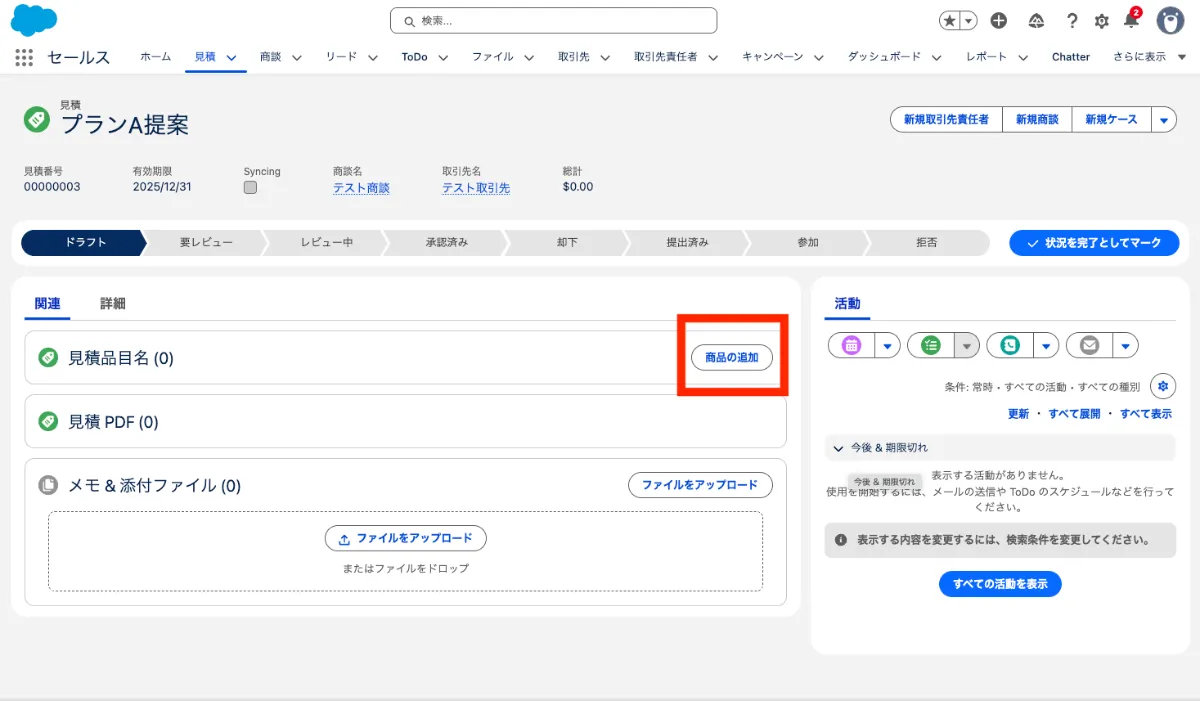Select the 却下 path stage
Viewport: 1200px width, 701px height.
[567, 242]
